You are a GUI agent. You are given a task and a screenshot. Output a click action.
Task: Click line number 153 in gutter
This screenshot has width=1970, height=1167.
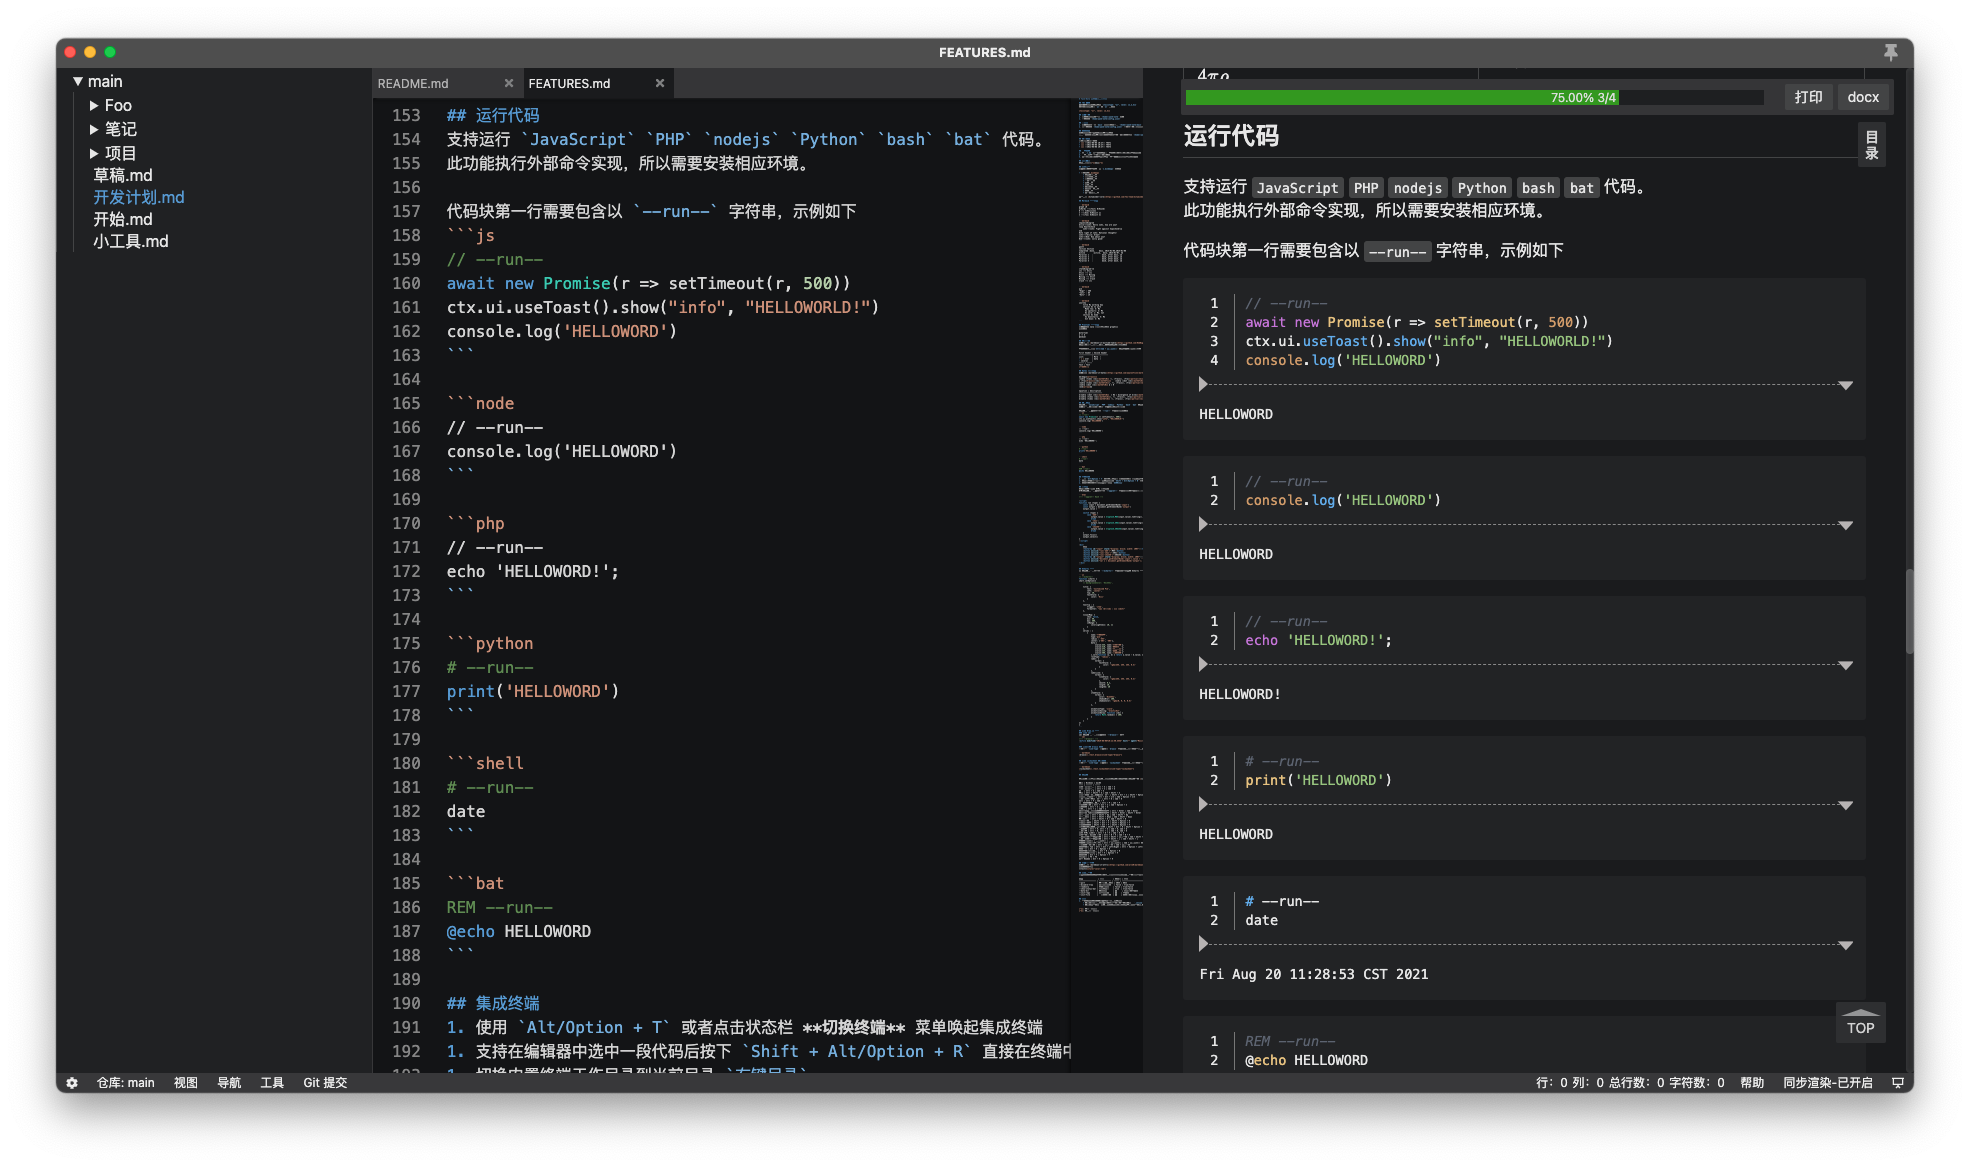click(406, 115)
